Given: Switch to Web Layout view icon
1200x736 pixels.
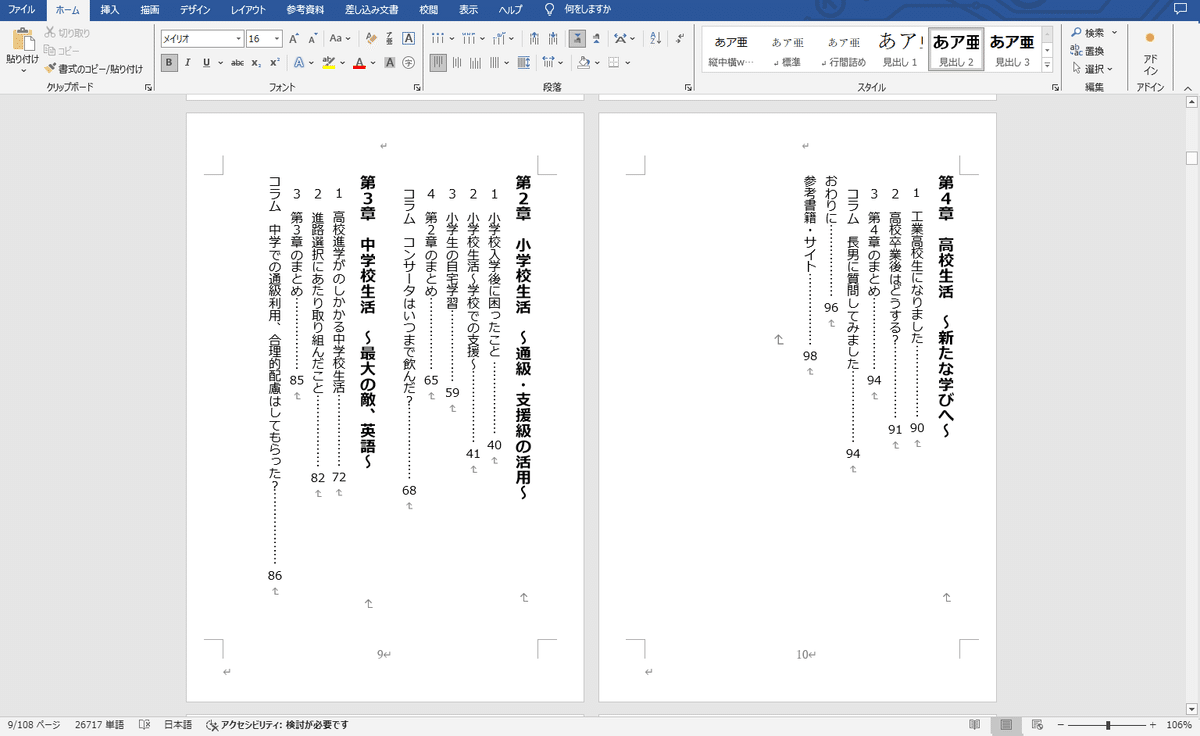Looking at the screenshot, I should [x=1037, y=724].
